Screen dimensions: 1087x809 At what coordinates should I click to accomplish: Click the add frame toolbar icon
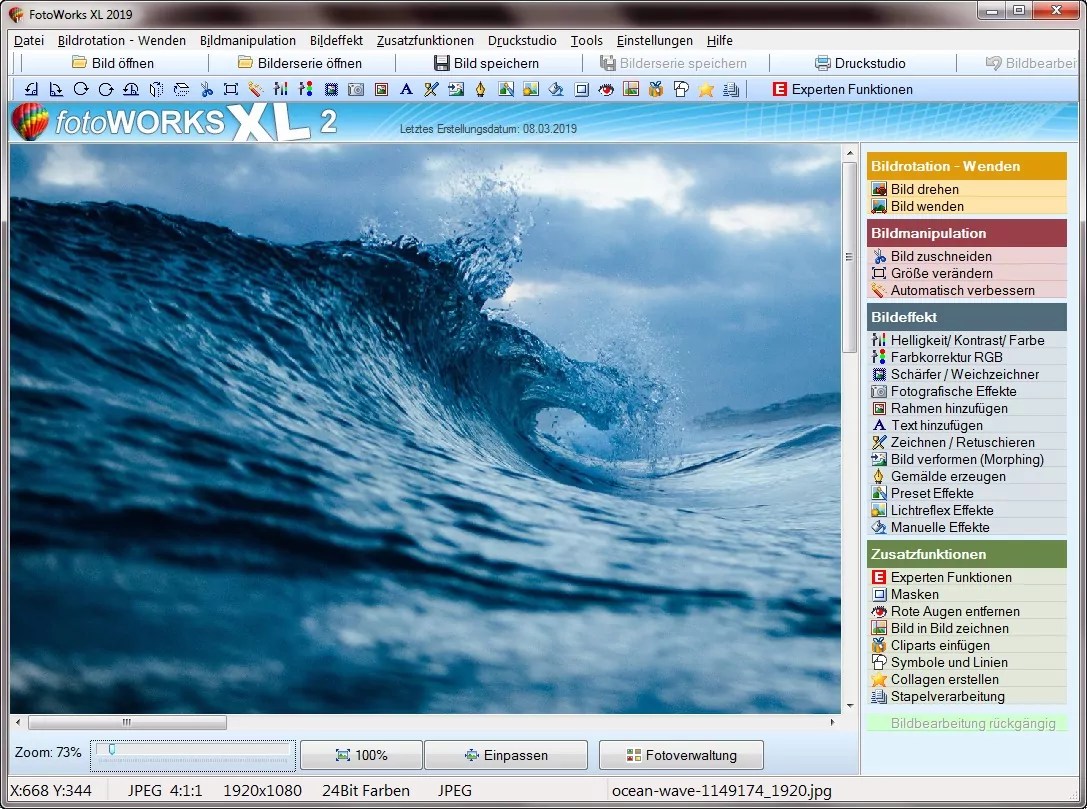tap(381, 89)
